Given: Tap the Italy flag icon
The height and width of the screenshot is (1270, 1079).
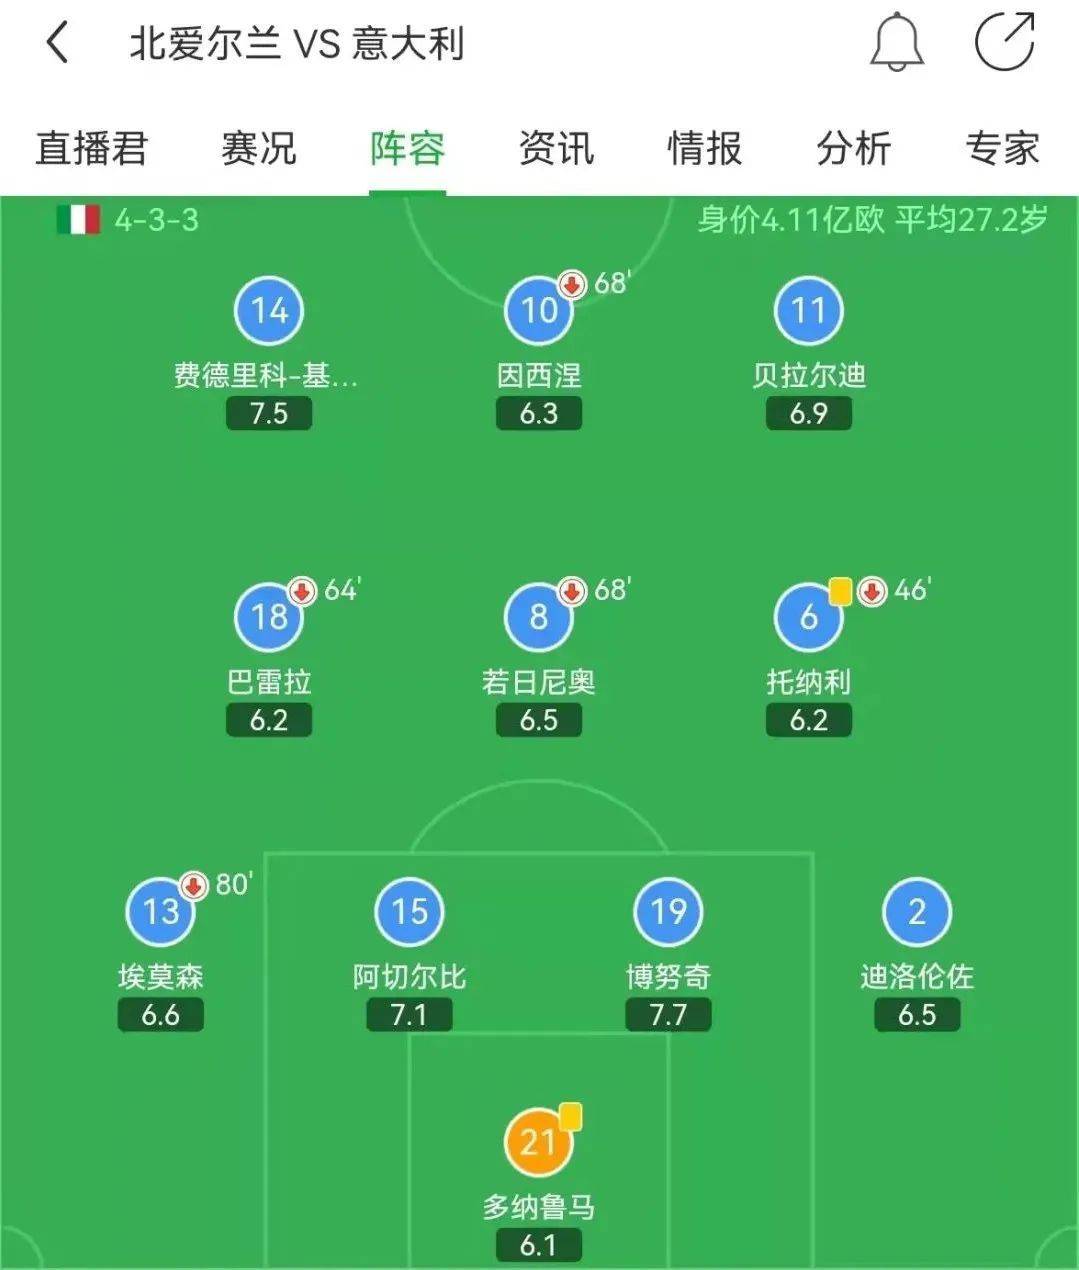Looking at the screenshot, I should tap(78, 220).
